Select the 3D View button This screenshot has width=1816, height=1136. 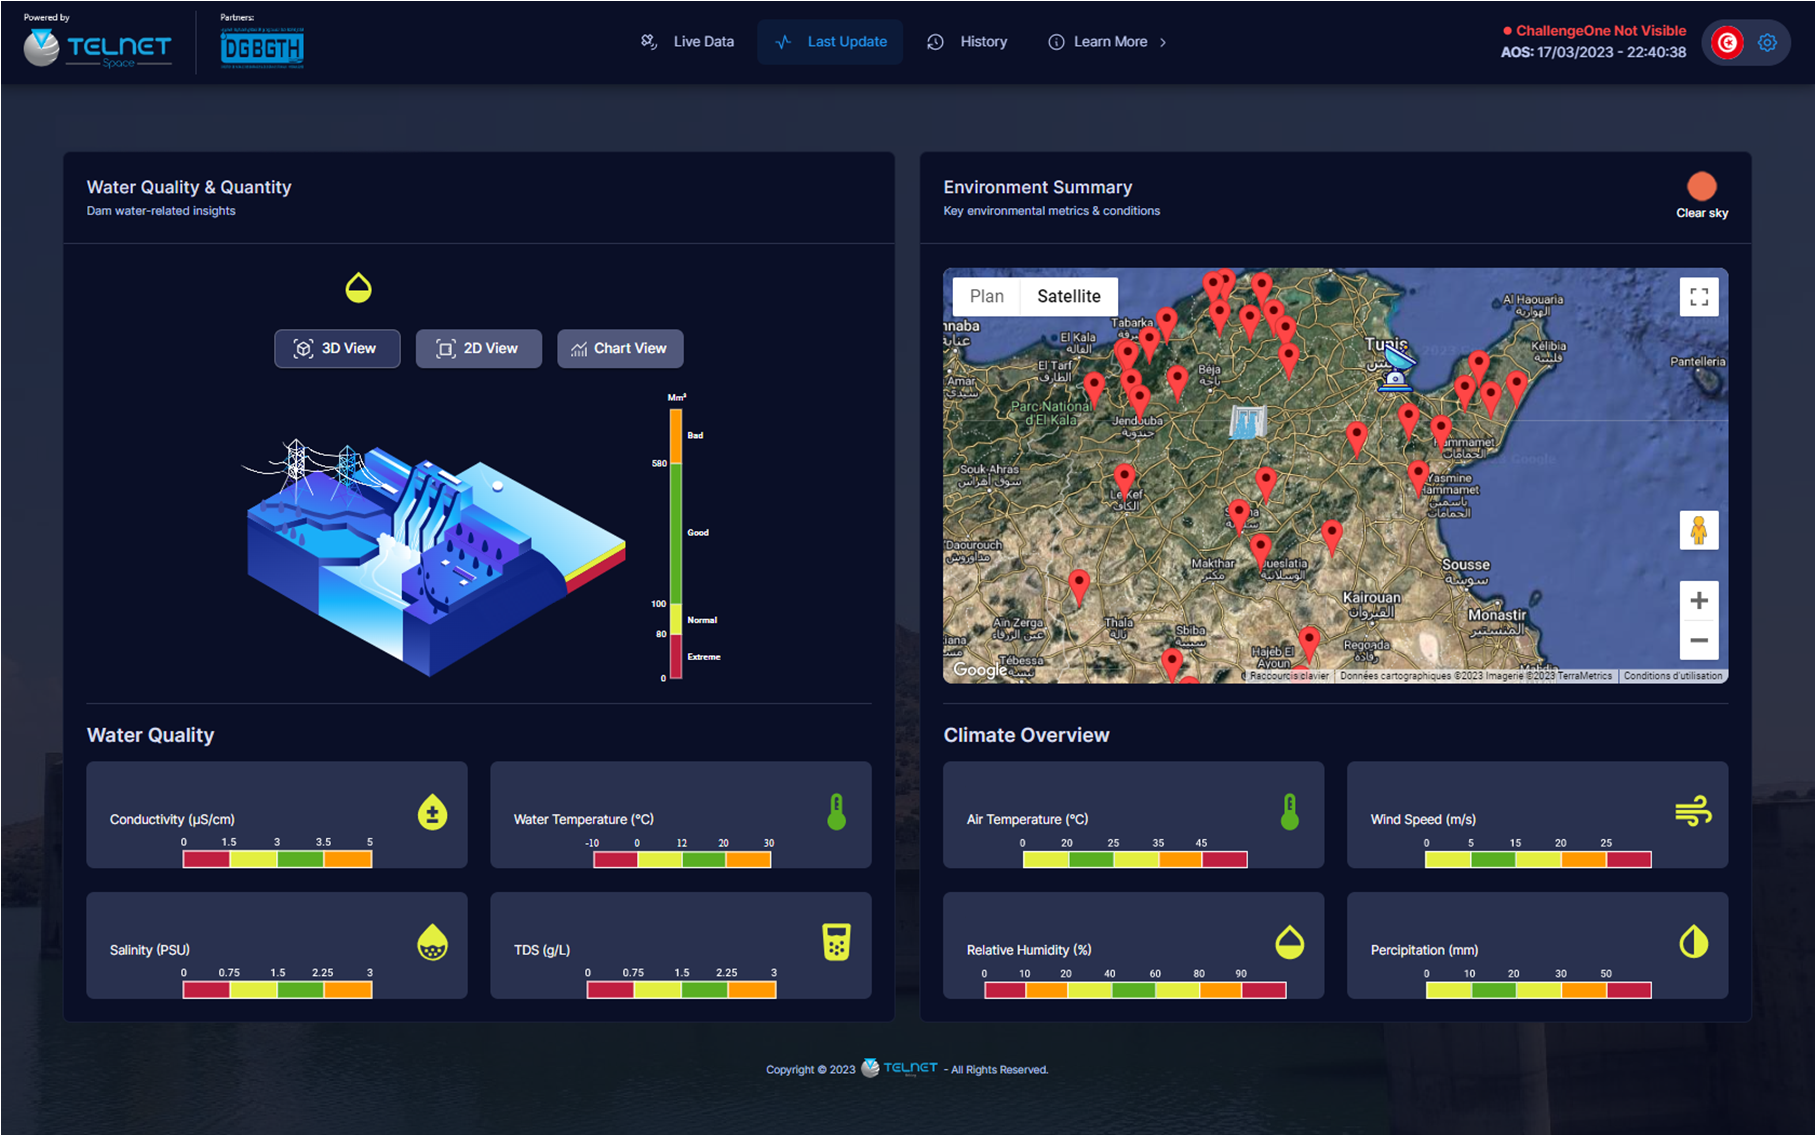337,349
